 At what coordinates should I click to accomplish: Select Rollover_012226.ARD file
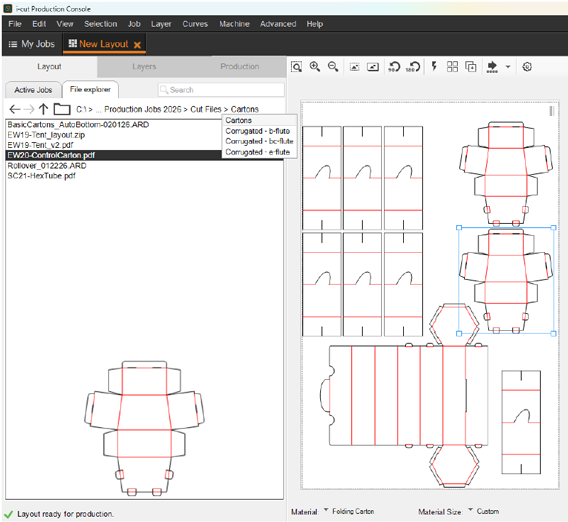click(x=145, y=166)
